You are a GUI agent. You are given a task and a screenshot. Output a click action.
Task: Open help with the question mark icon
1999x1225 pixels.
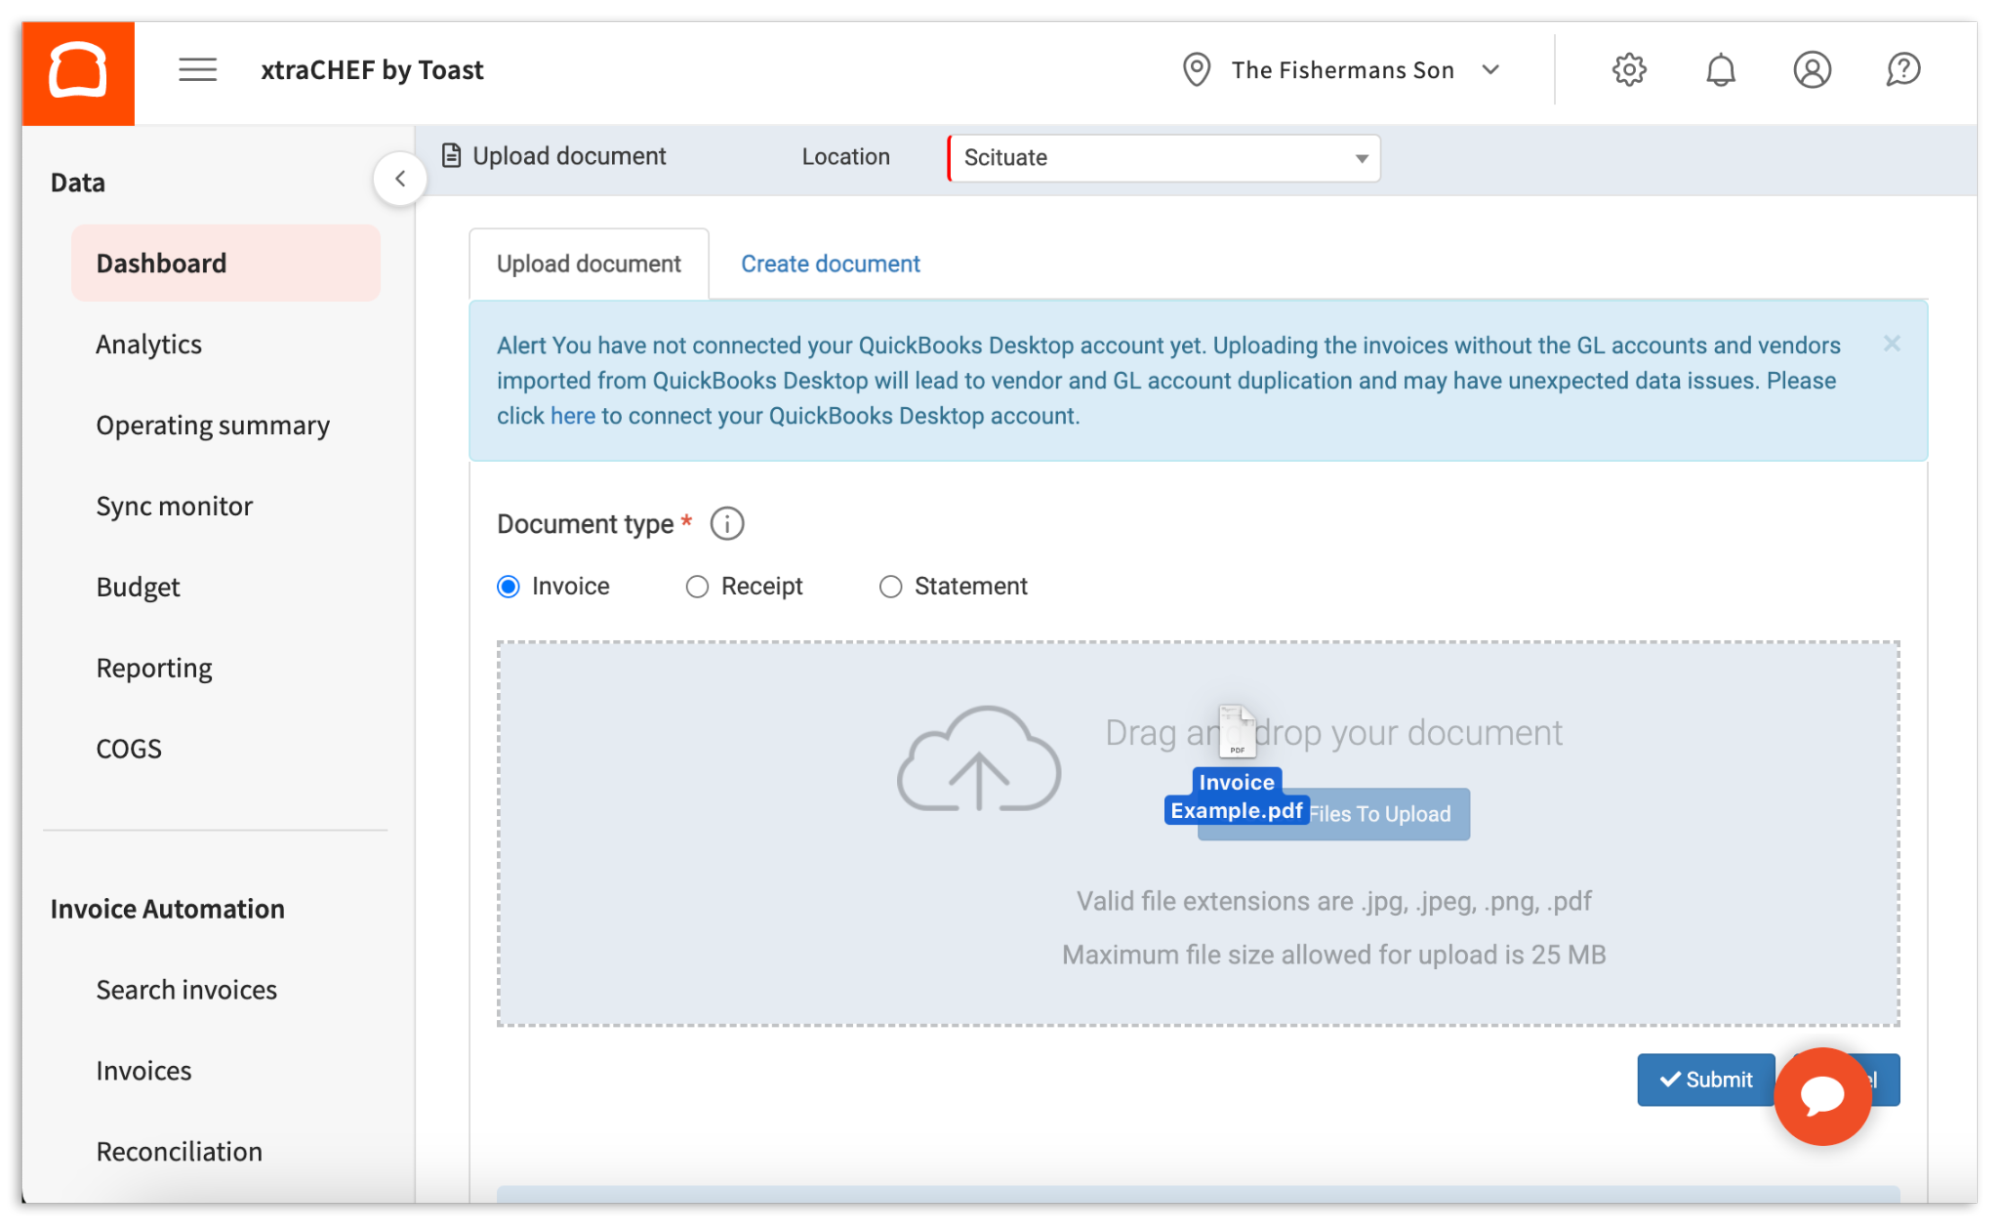coord(1904,69)
